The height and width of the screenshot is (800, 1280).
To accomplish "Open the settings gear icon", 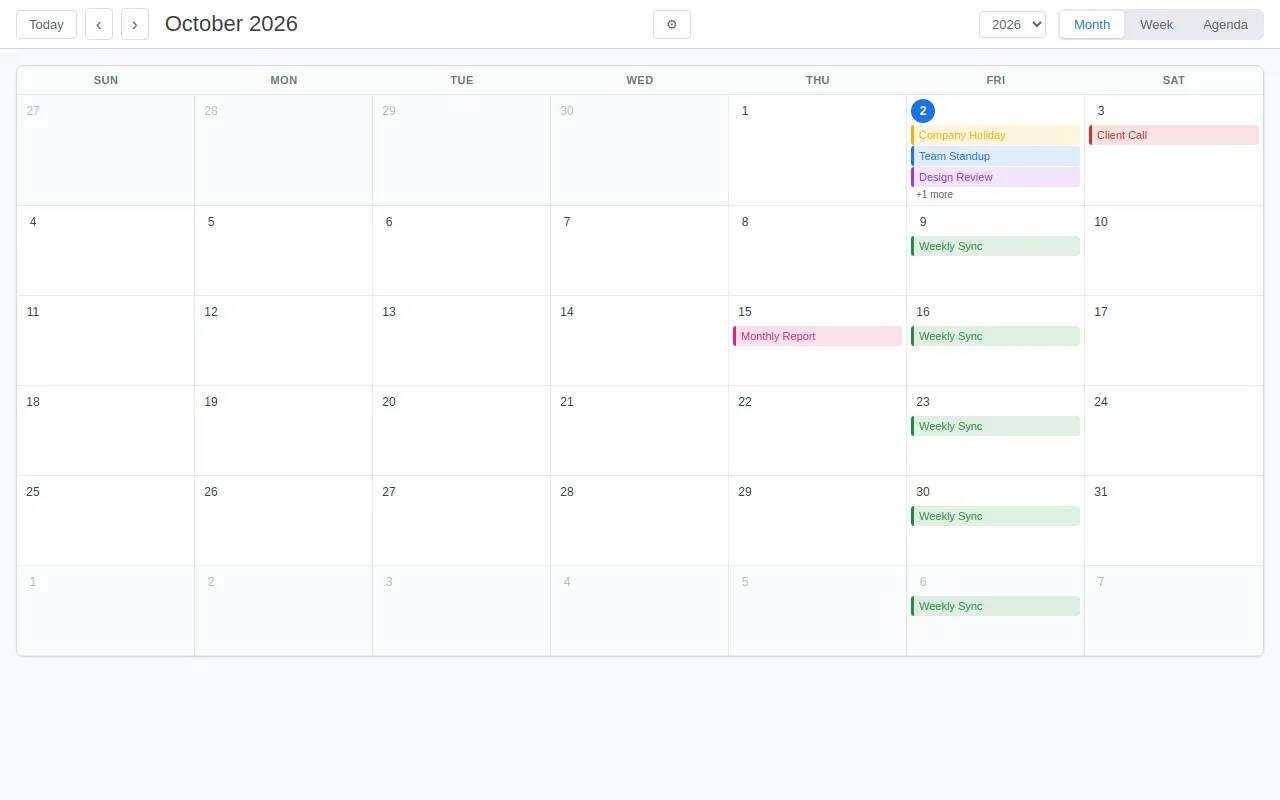I will tap(672, 24).
